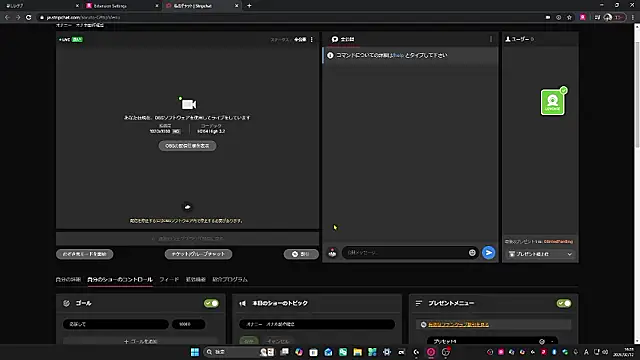Click the megaphone icon beside show topic heading
The width and height of the screenshot is (640, 360).
point(243,303)
